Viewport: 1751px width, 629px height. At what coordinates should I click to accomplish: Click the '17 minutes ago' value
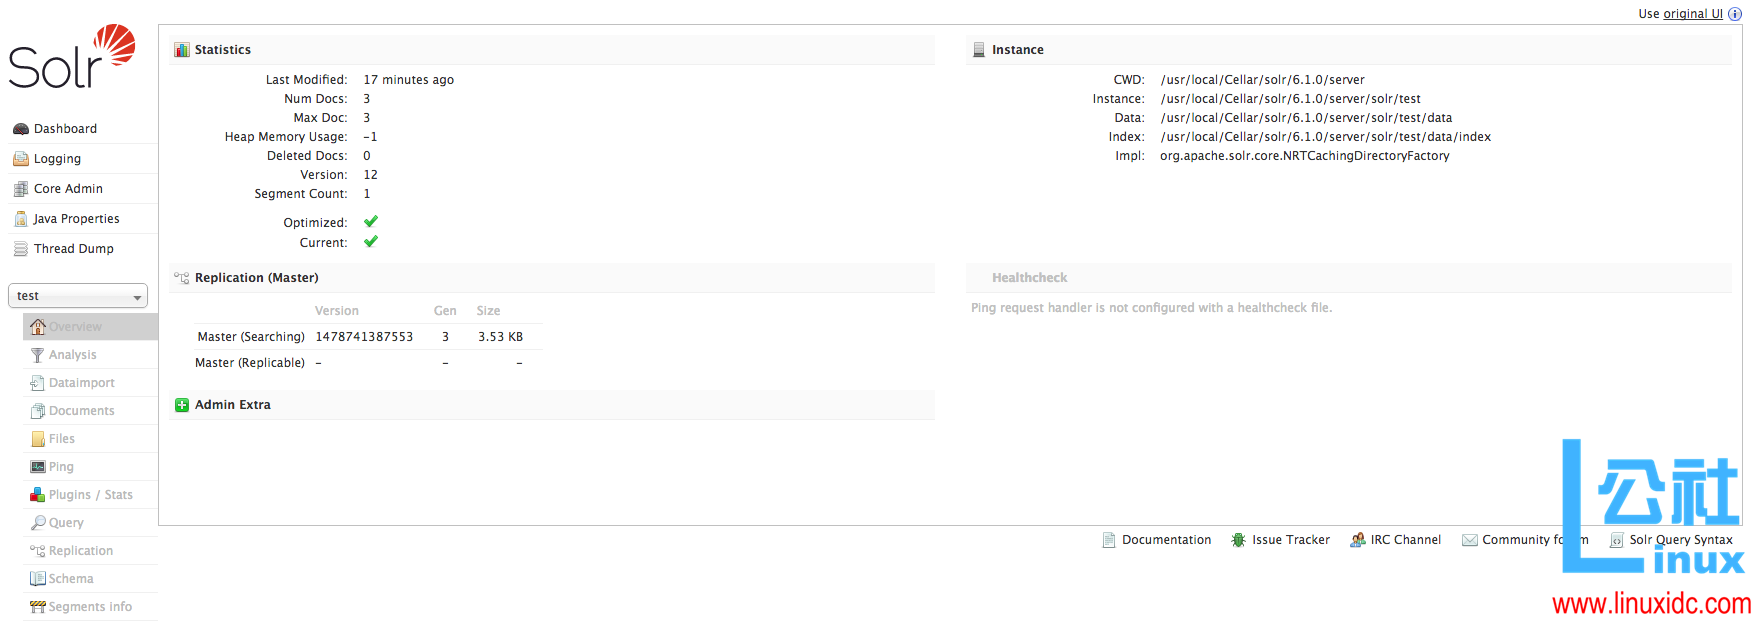(409, 80)
